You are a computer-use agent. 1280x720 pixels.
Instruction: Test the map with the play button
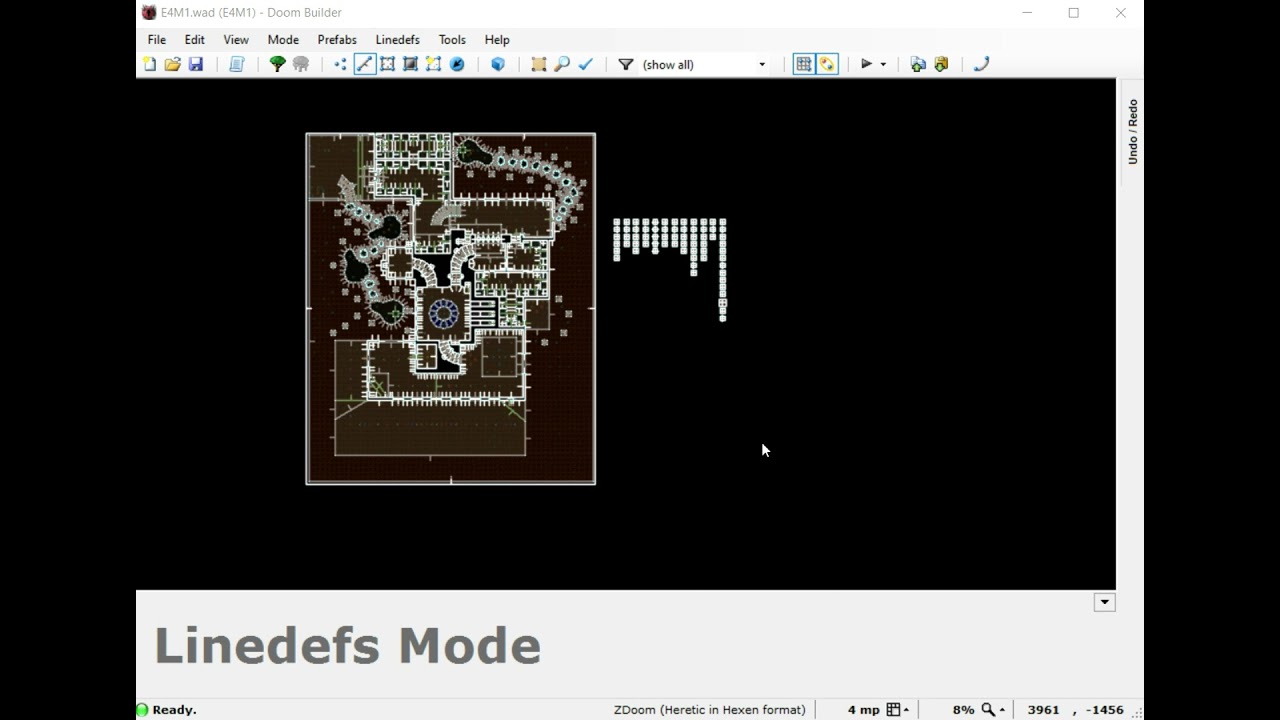[867, 64]
